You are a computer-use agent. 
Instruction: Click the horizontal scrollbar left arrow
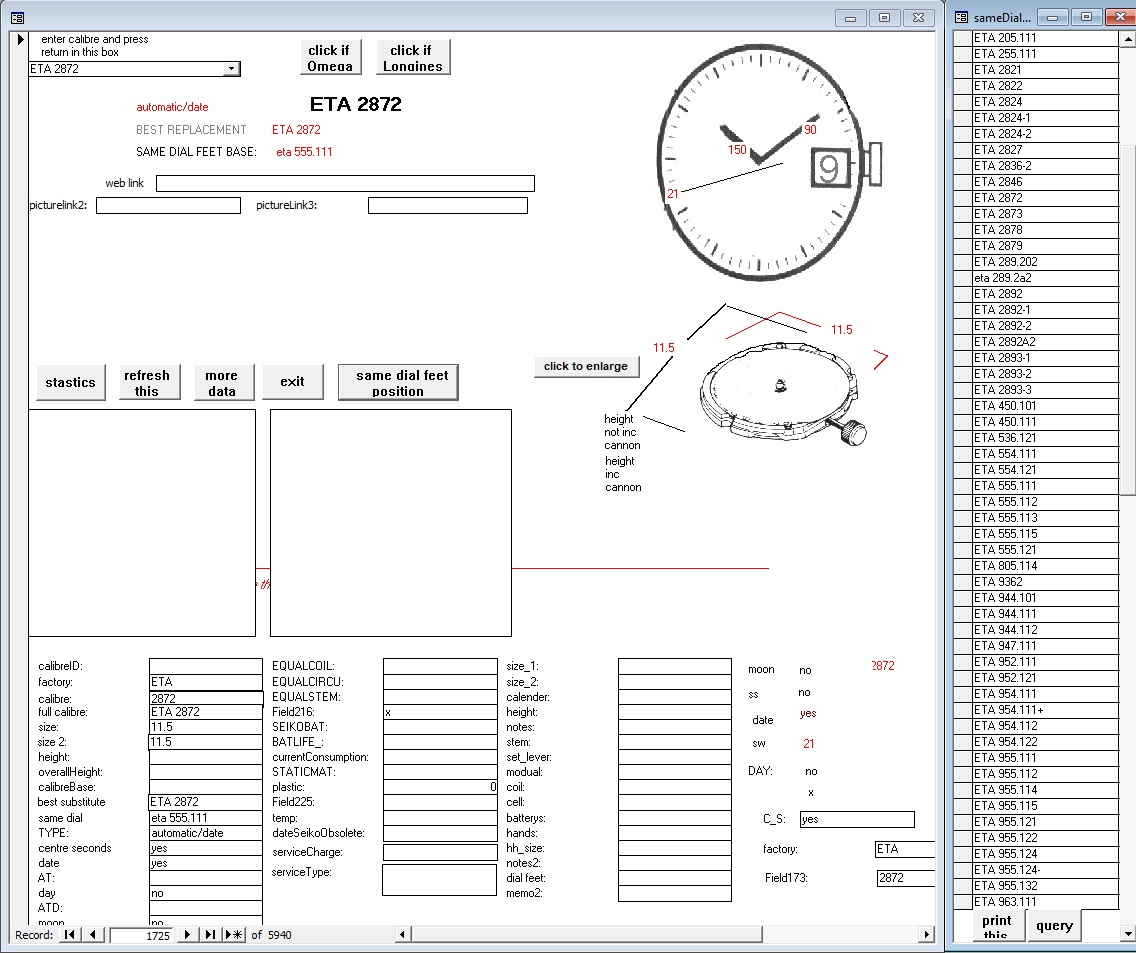coord(404,935)
